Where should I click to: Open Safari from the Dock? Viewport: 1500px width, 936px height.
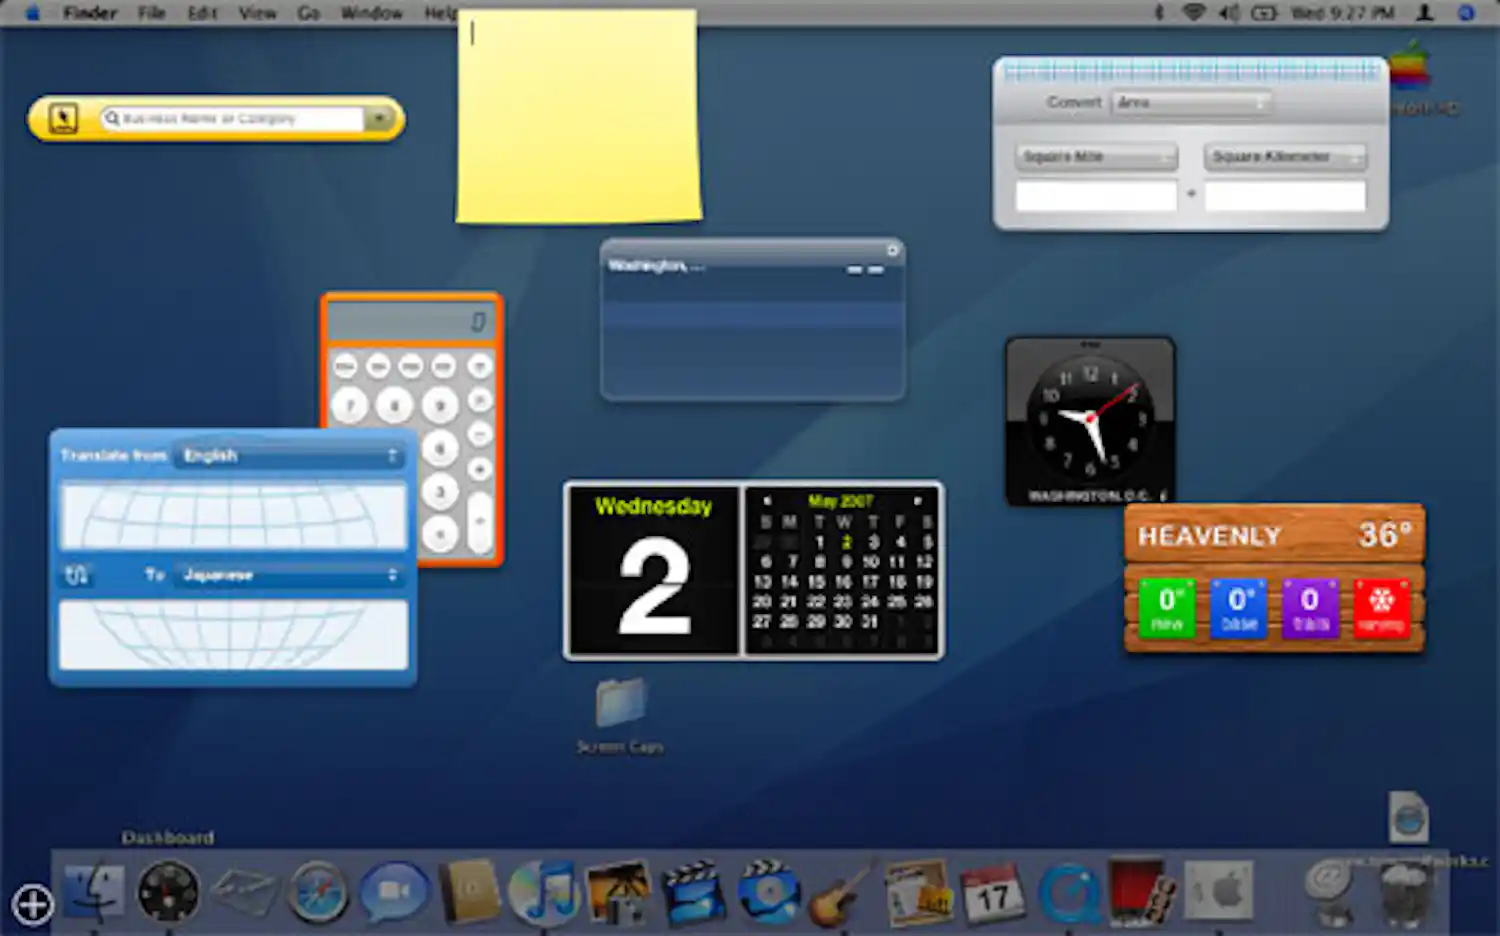click(318, 893)
